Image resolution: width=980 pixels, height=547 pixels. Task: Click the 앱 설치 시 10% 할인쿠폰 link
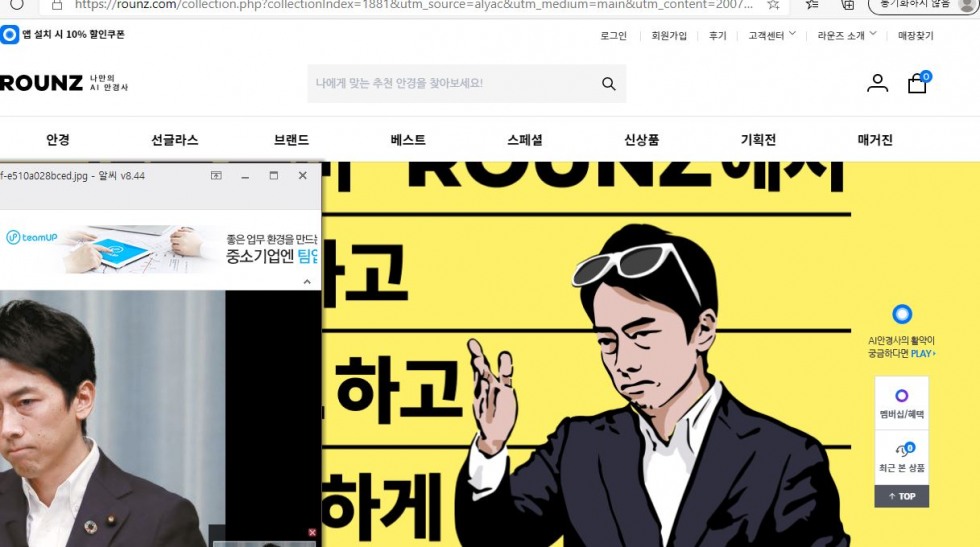pyautogui.click(x=74, y=34)
